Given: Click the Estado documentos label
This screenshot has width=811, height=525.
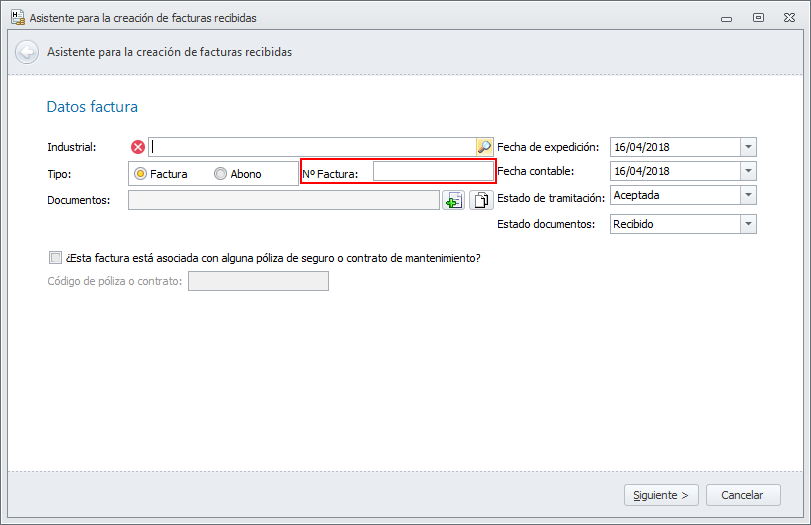Looking at the screenshot, I should point(546,224).
